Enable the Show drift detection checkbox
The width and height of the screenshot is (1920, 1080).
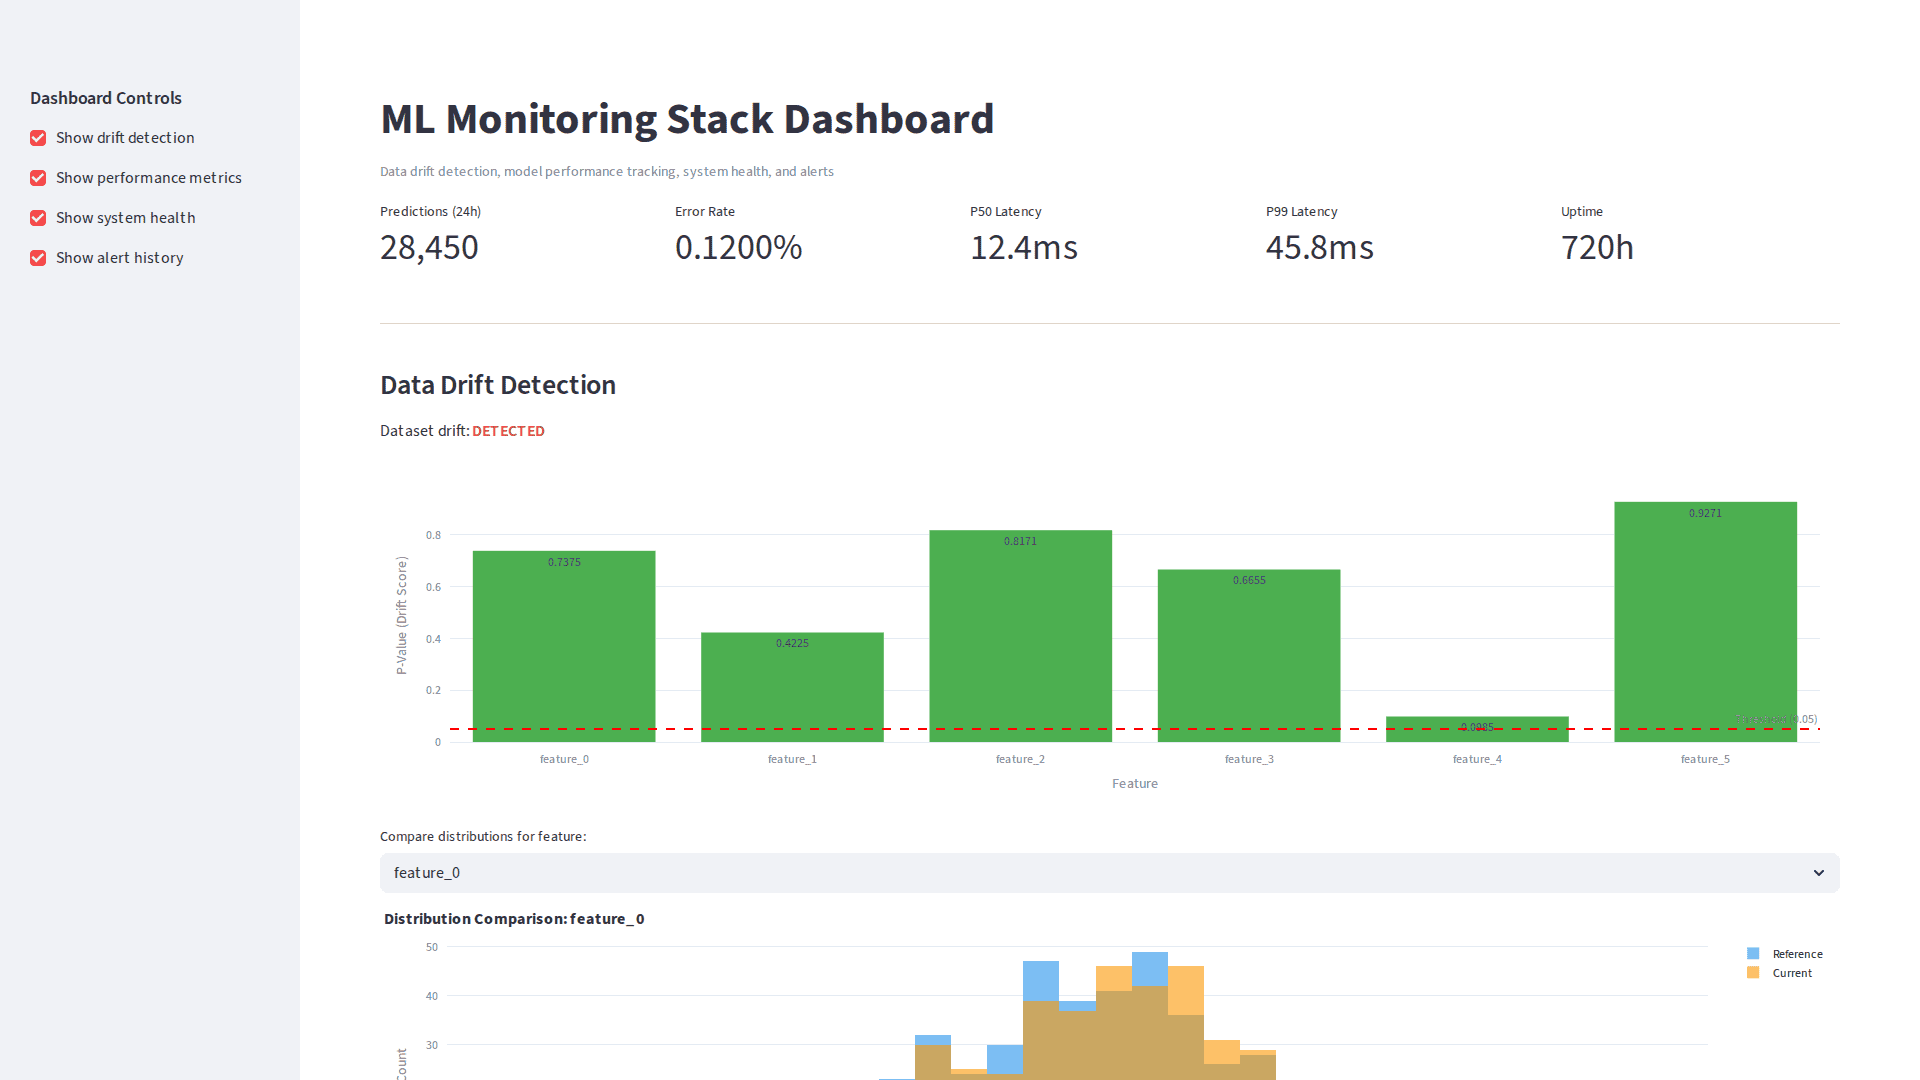[38, 138]
